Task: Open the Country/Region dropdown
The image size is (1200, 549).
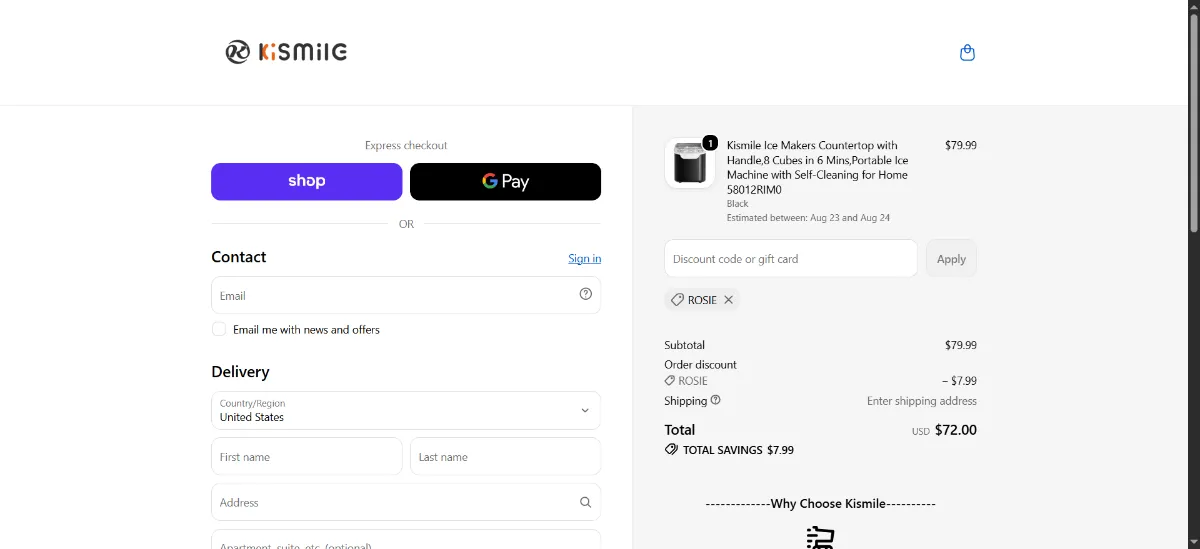Action: pyautogui.click(x=406, y=410)
